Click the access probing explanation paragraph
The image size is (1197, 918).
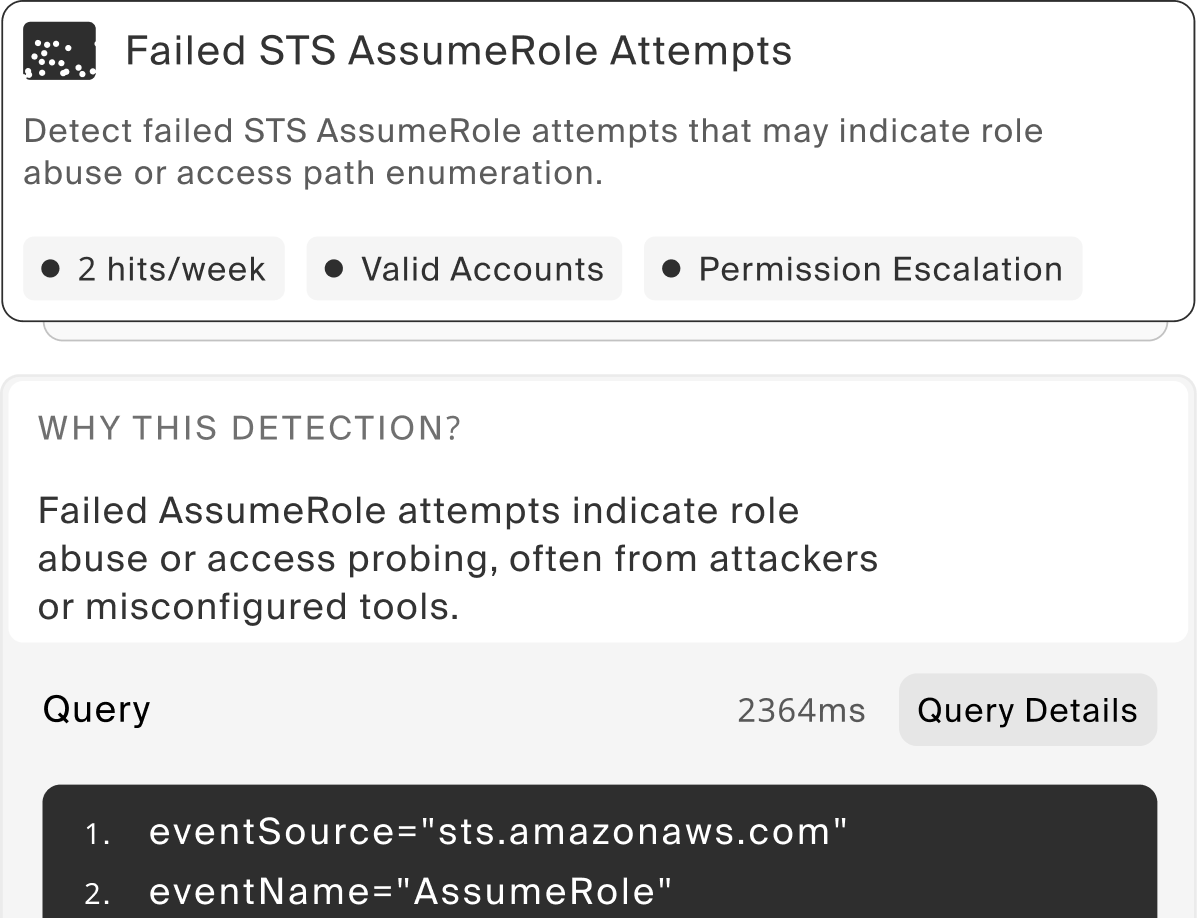tap(457, 558)
